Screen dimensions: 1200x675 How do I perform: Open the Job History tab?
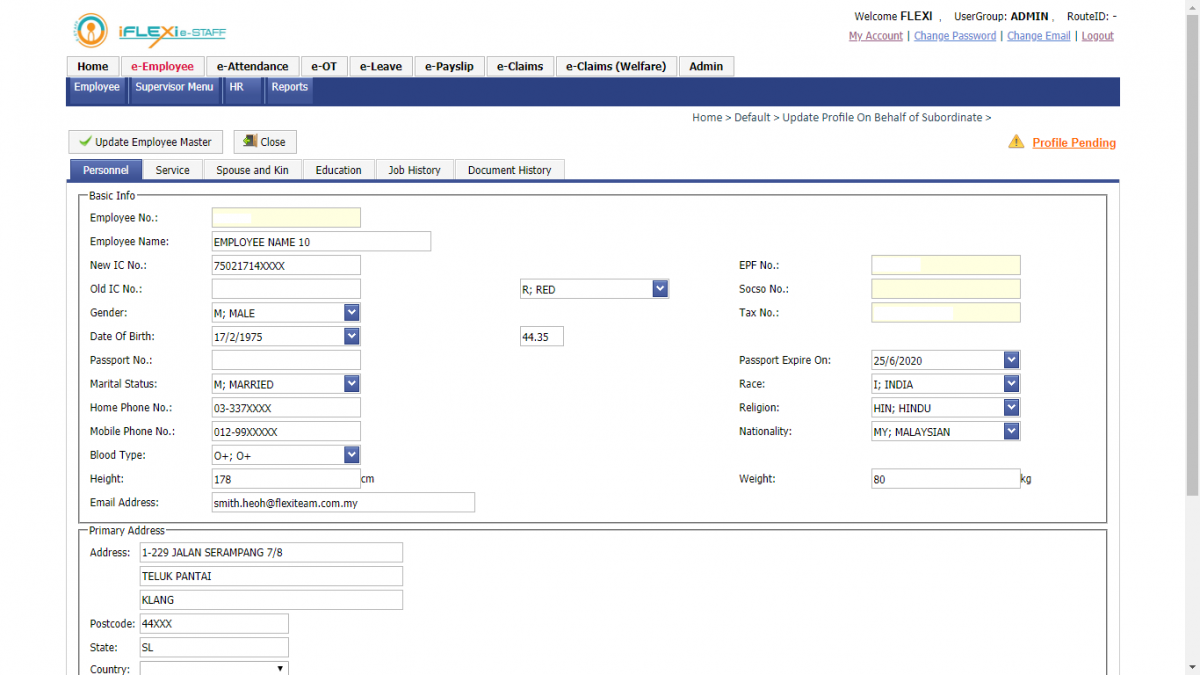point(414,170)
